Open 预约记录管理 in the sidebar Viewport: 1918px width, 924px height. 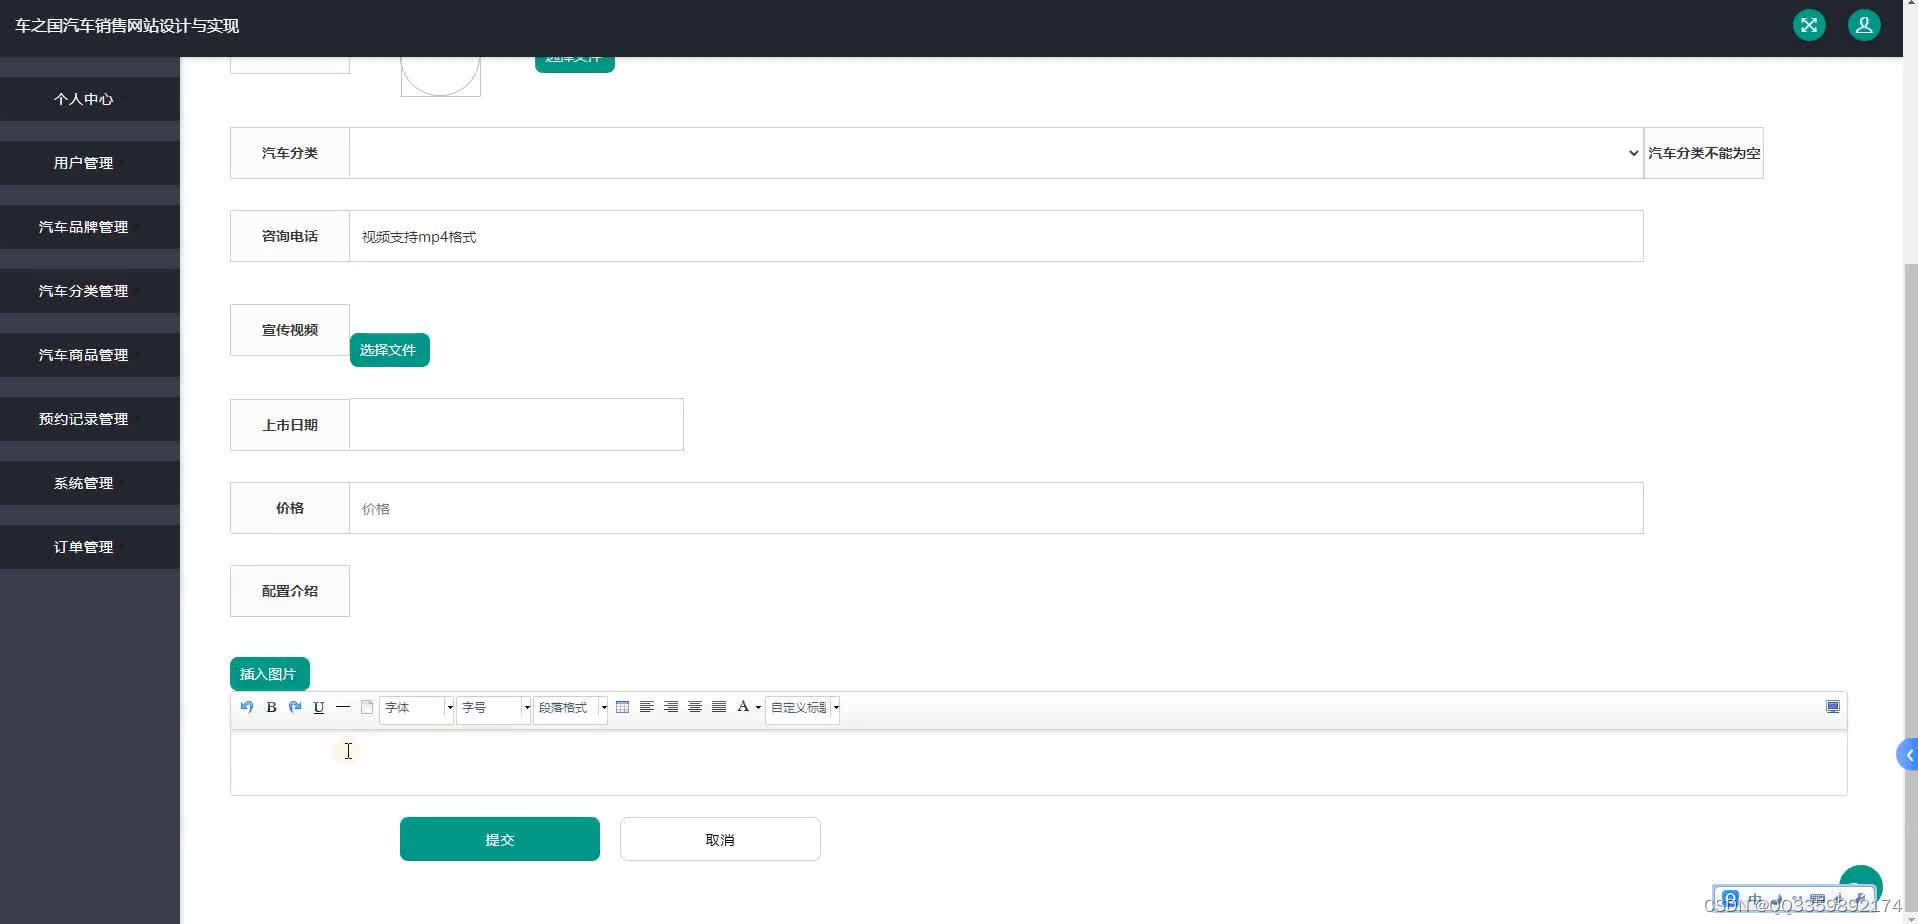tap(90, 419)
